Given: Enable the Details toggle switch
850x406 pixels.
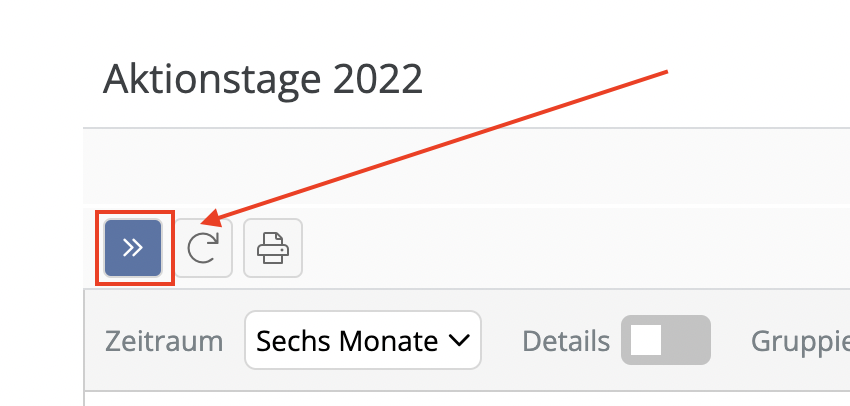Looking at the screenshot, I should pyautogui.click(x=666, y=340).
